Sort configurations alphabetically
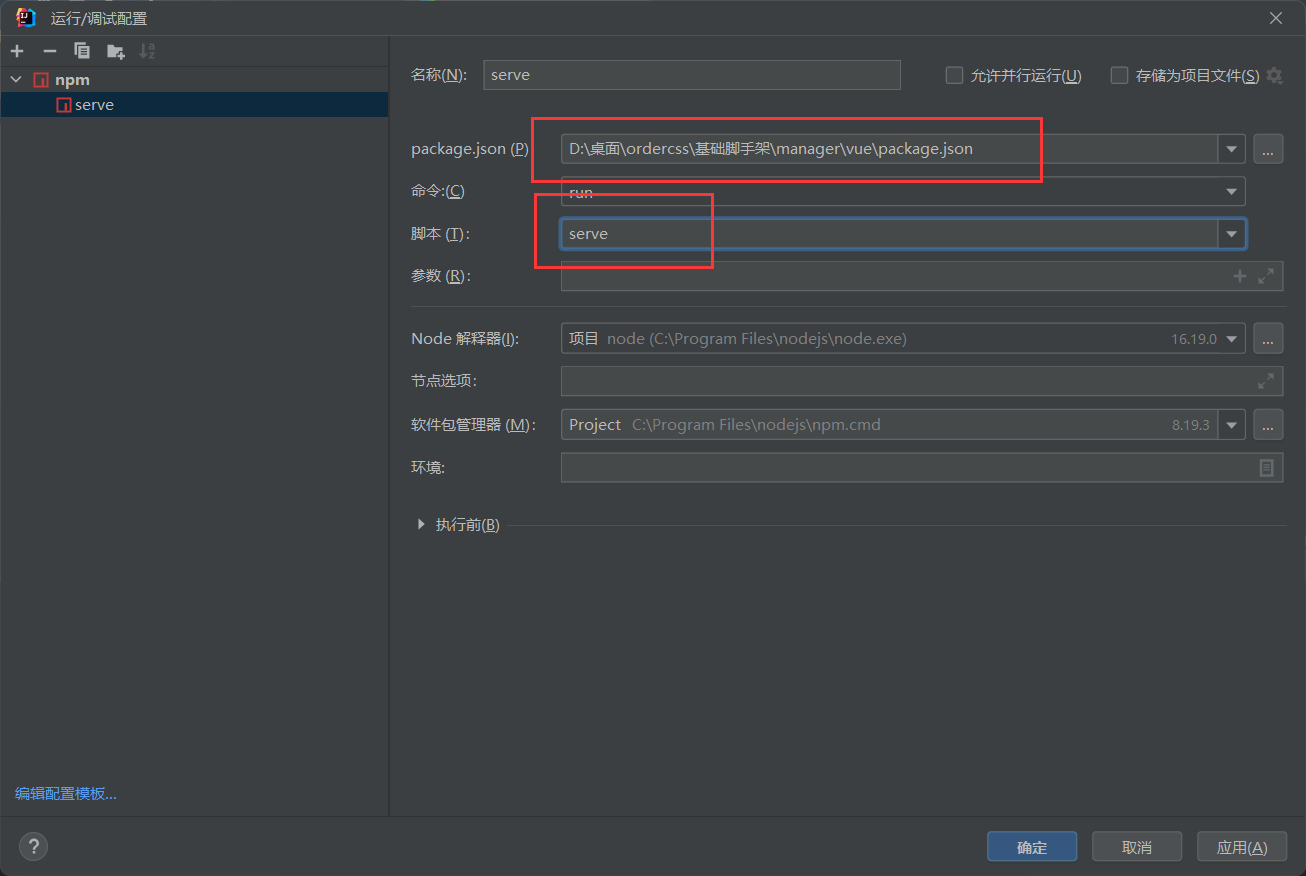Image resolution: width=1306 pixels, height=876 pixels. click(147, 50)
